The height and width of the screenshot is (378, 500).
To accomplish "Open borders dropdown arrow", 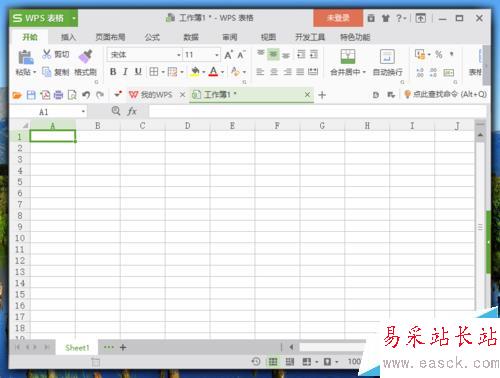I will [163, 72].
